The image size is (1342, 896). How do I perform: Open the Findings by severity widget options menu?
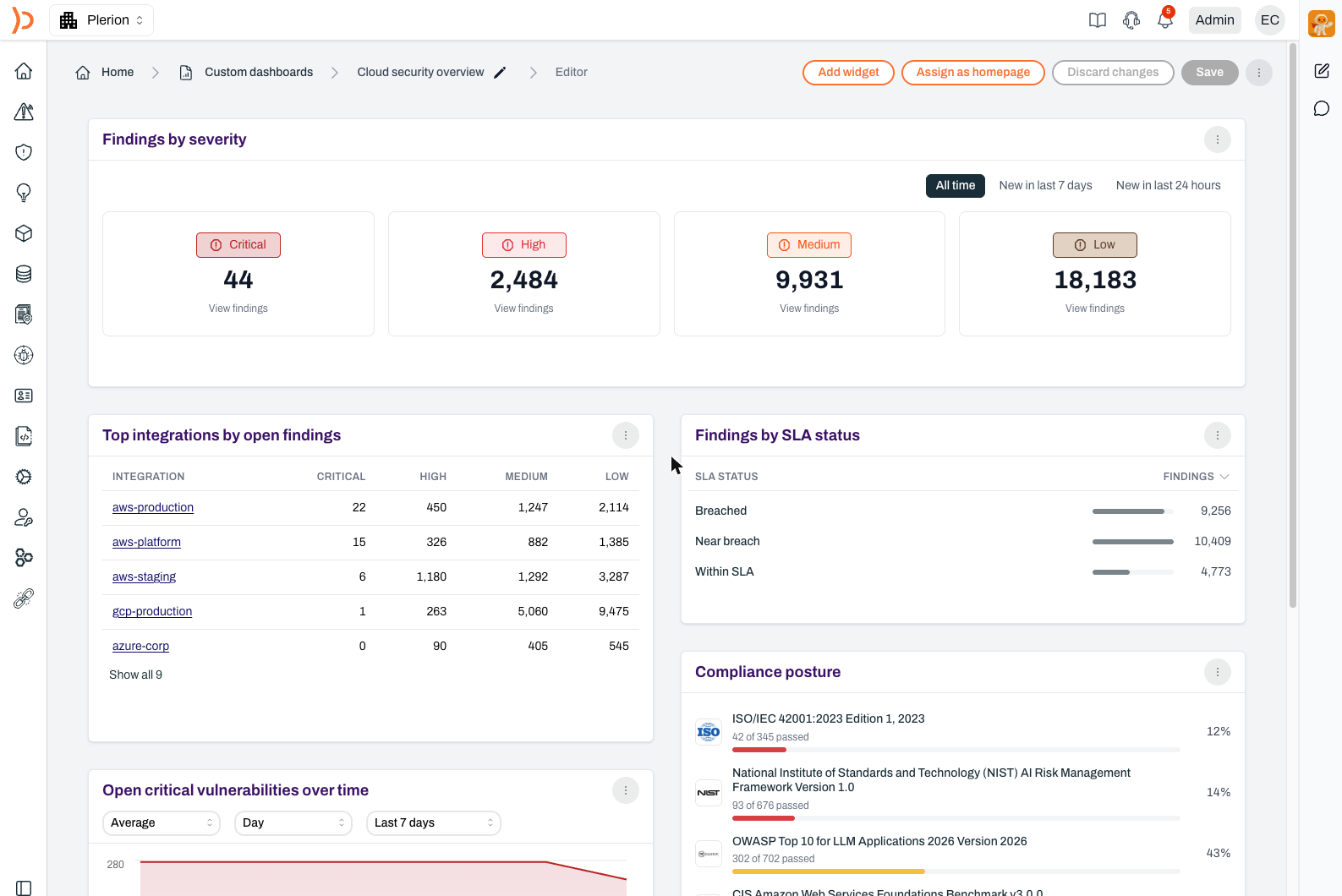[x=1217, y=139]
